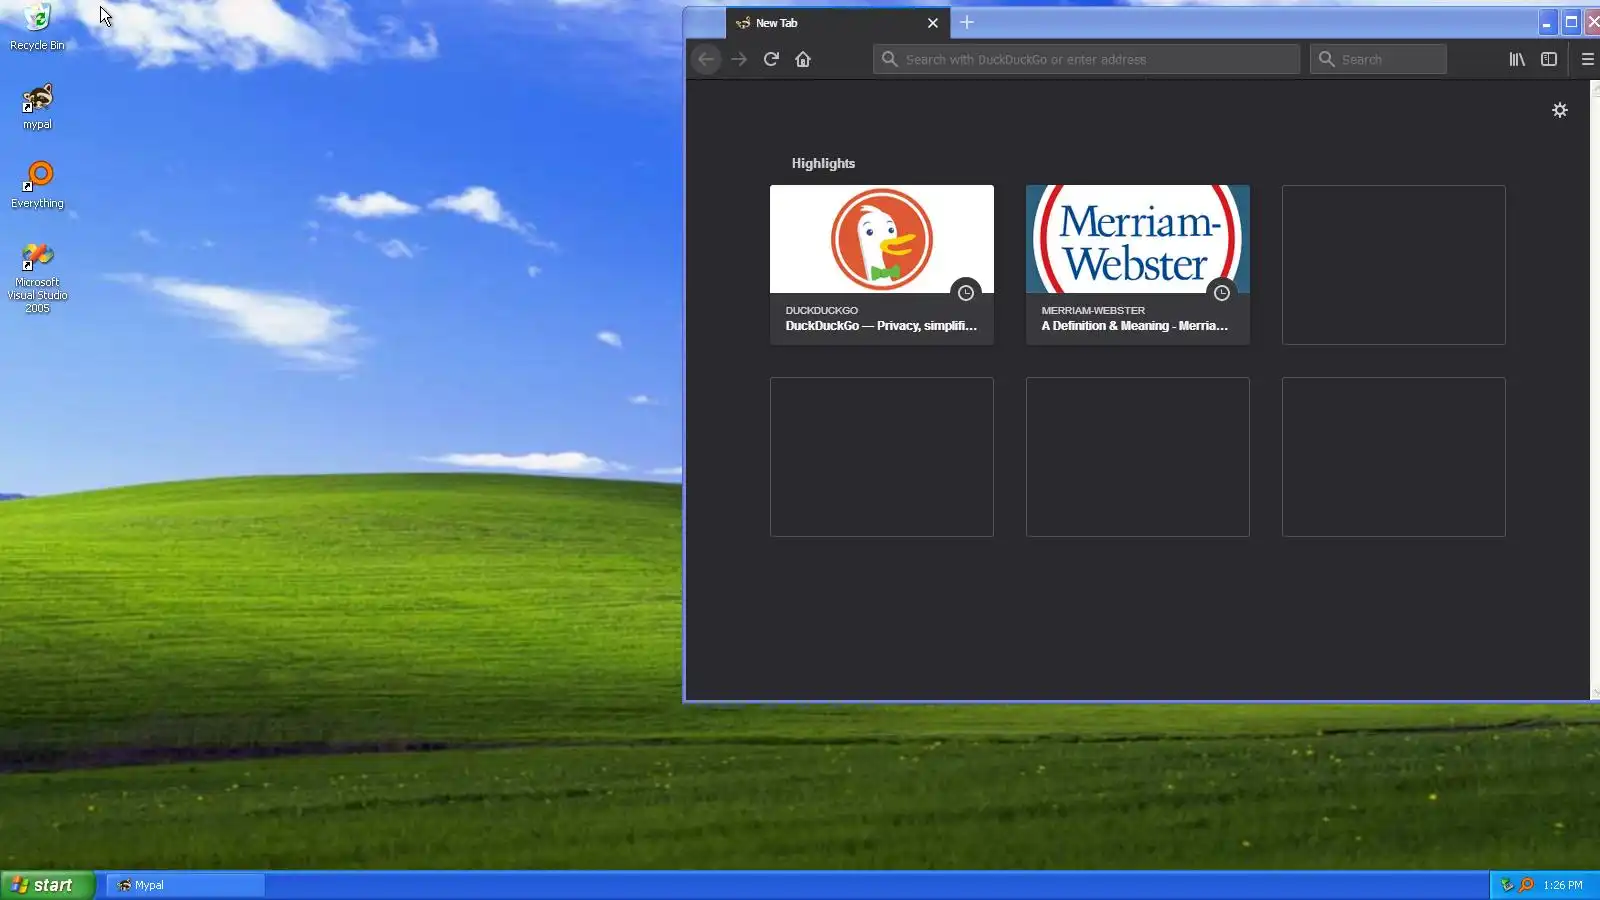Image resolution: width=1600 pixels, height=900 pixels.
Task: Click the 1:26 PM clock
Action: [1563, 885]
